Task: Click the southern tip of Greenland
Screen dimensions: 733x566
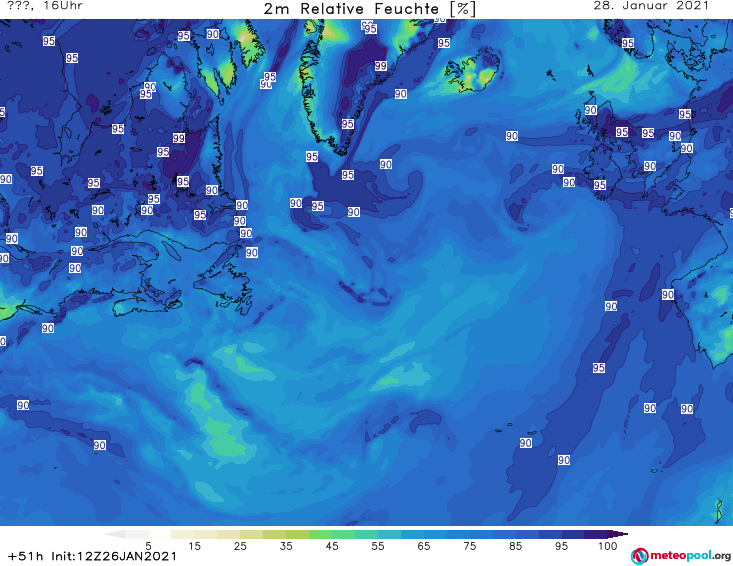Action: 341,150
